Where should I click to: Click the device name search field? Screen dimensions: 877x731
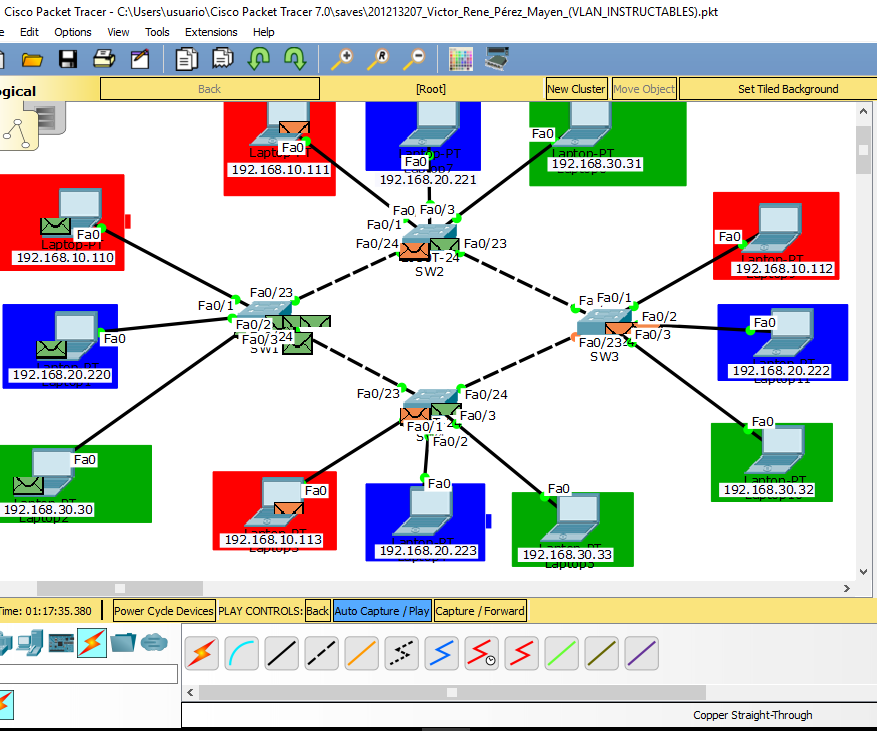click(x=88, y=674)
